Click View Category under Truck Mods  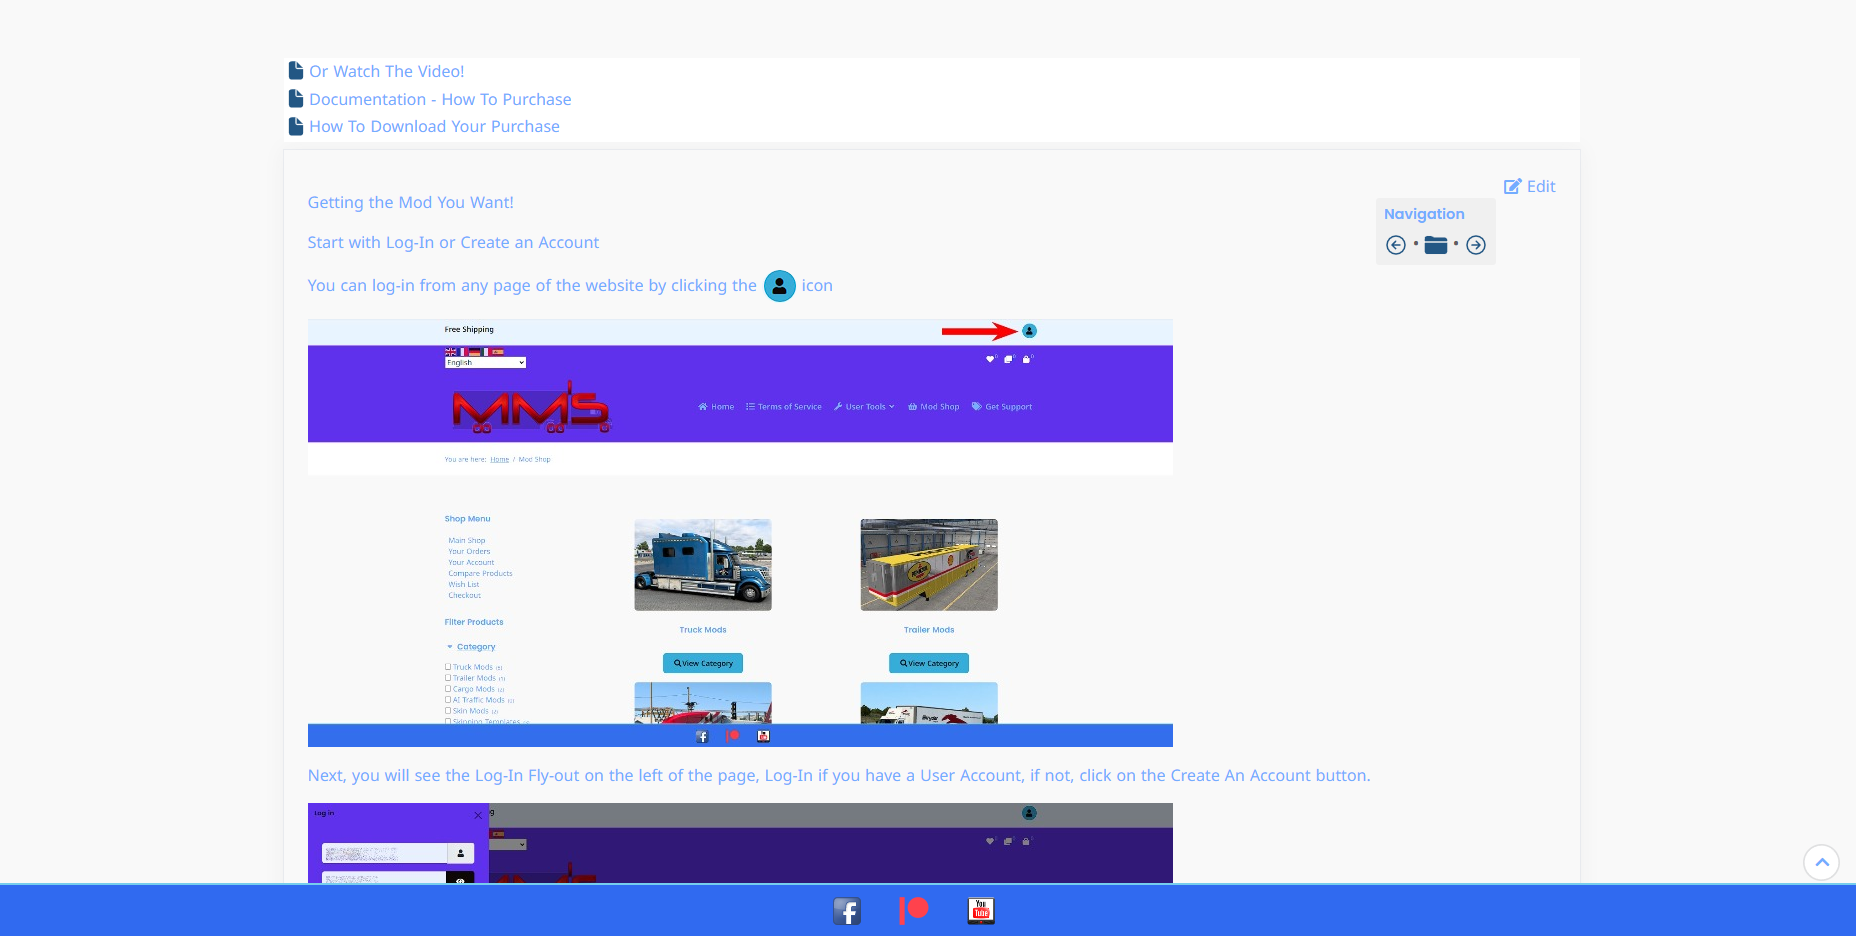702,662
